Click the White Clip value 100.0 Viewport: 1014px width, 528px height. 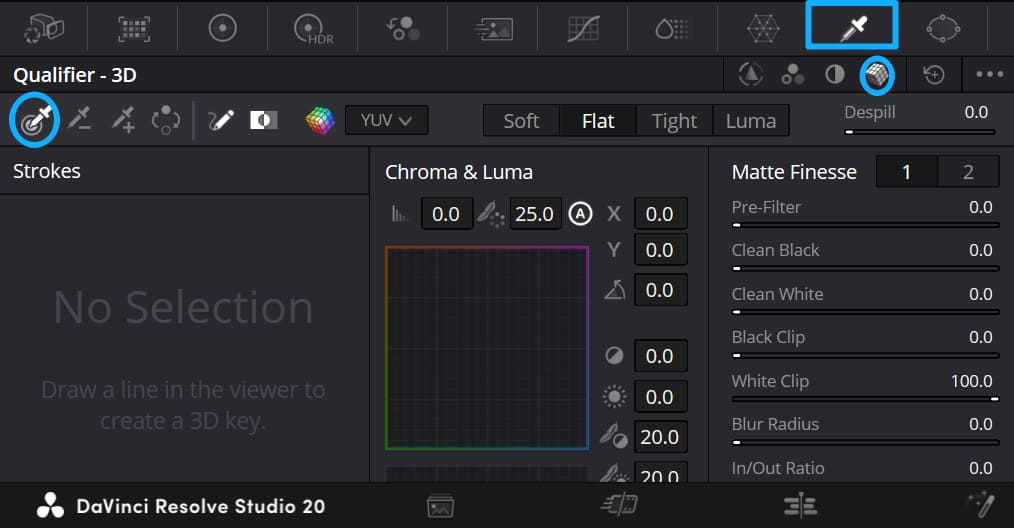pos(971,381)
